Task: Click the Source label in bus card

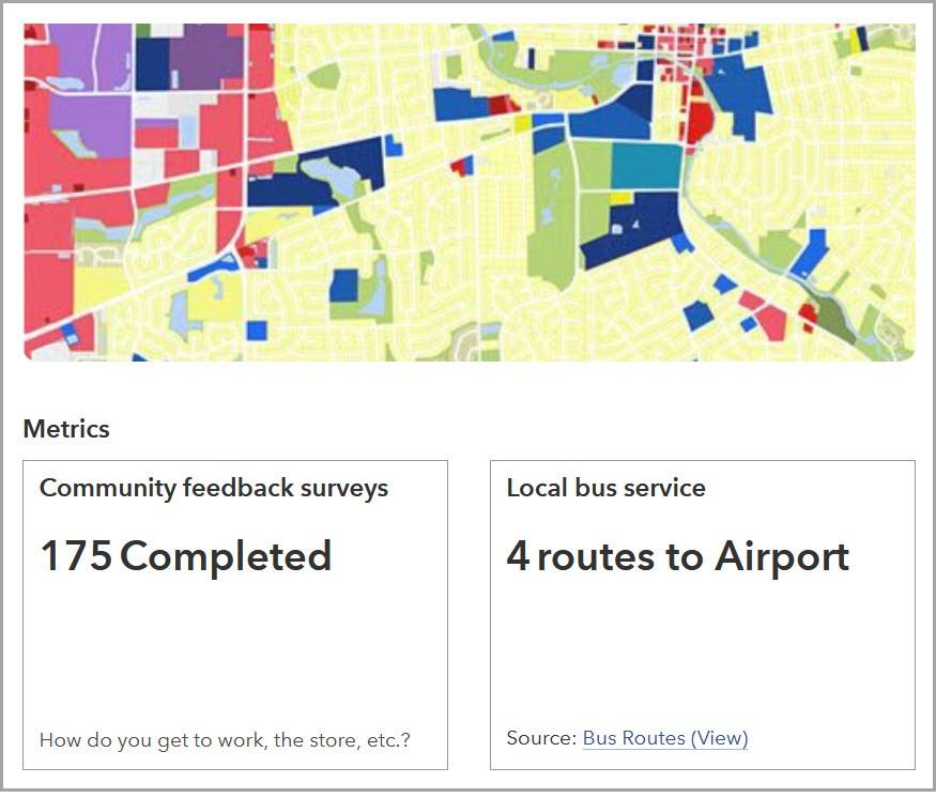Action: click(541, 738)
